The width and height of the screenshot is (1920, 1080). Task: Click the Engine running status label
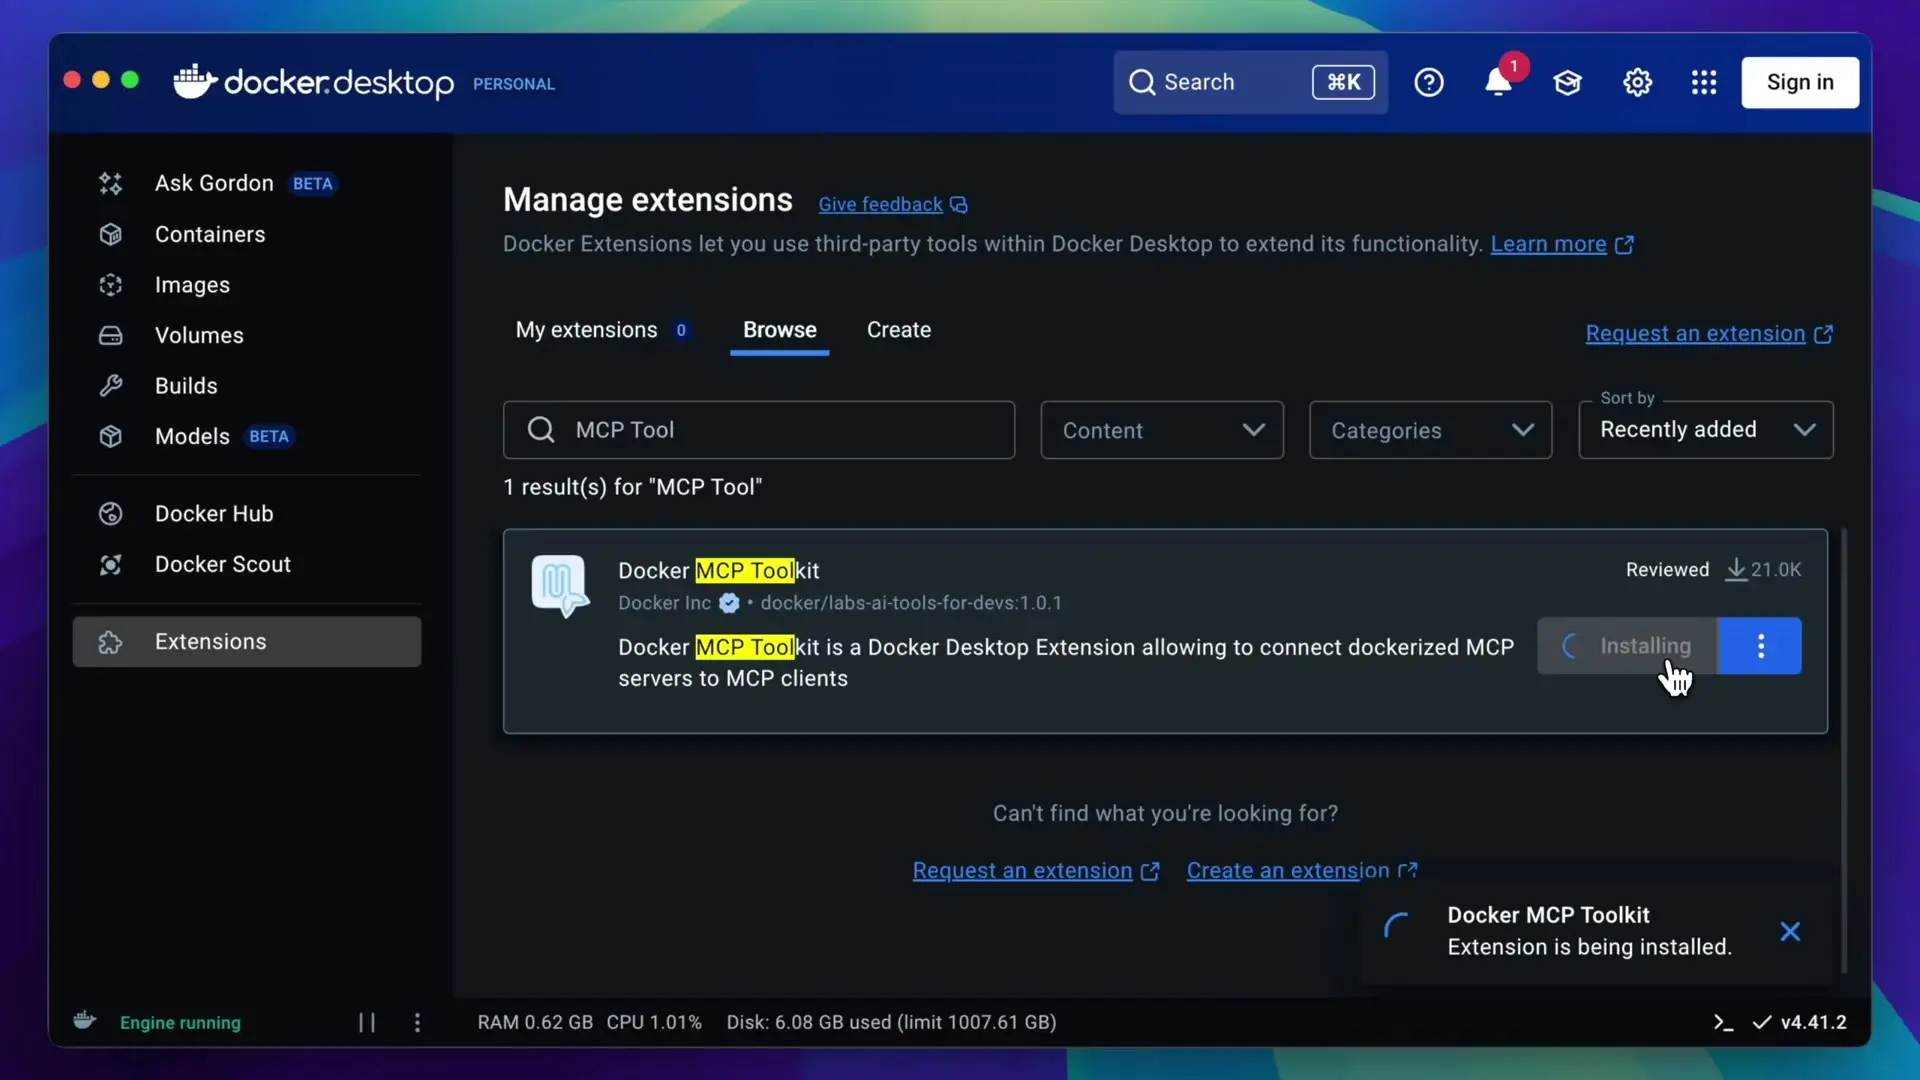coord(180,1023)
